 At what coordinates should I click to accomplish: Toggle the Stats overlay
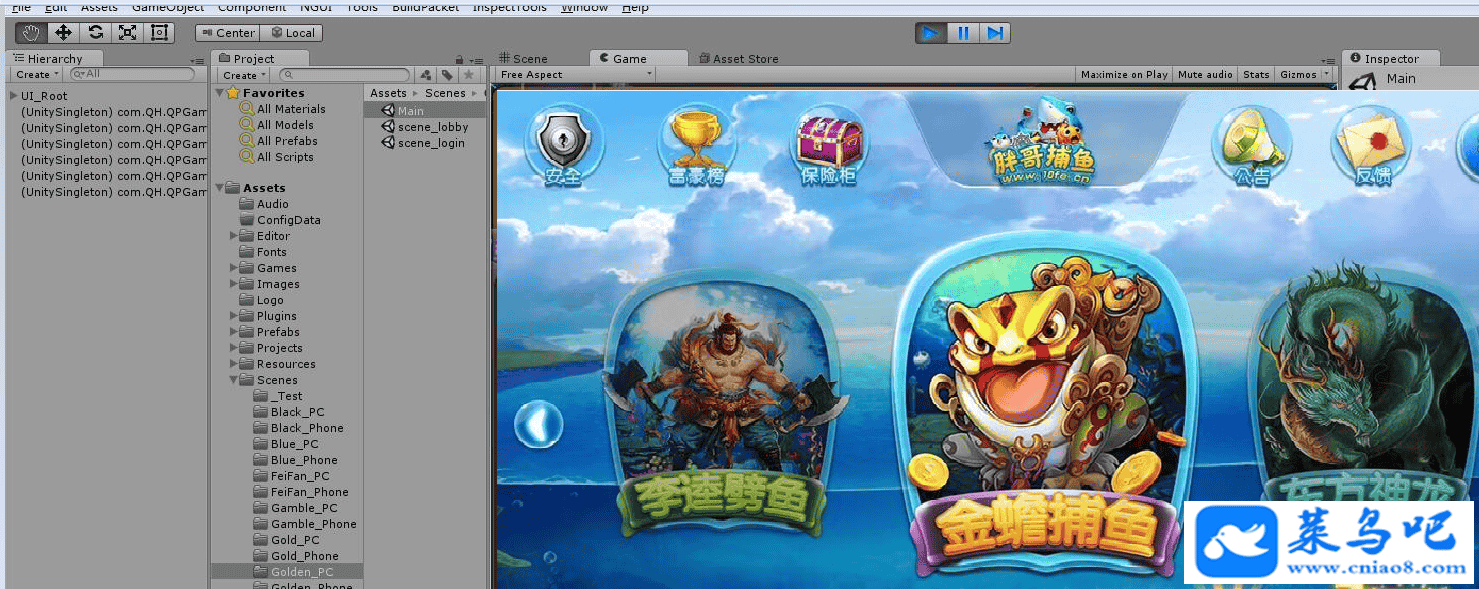point(1256,75)
